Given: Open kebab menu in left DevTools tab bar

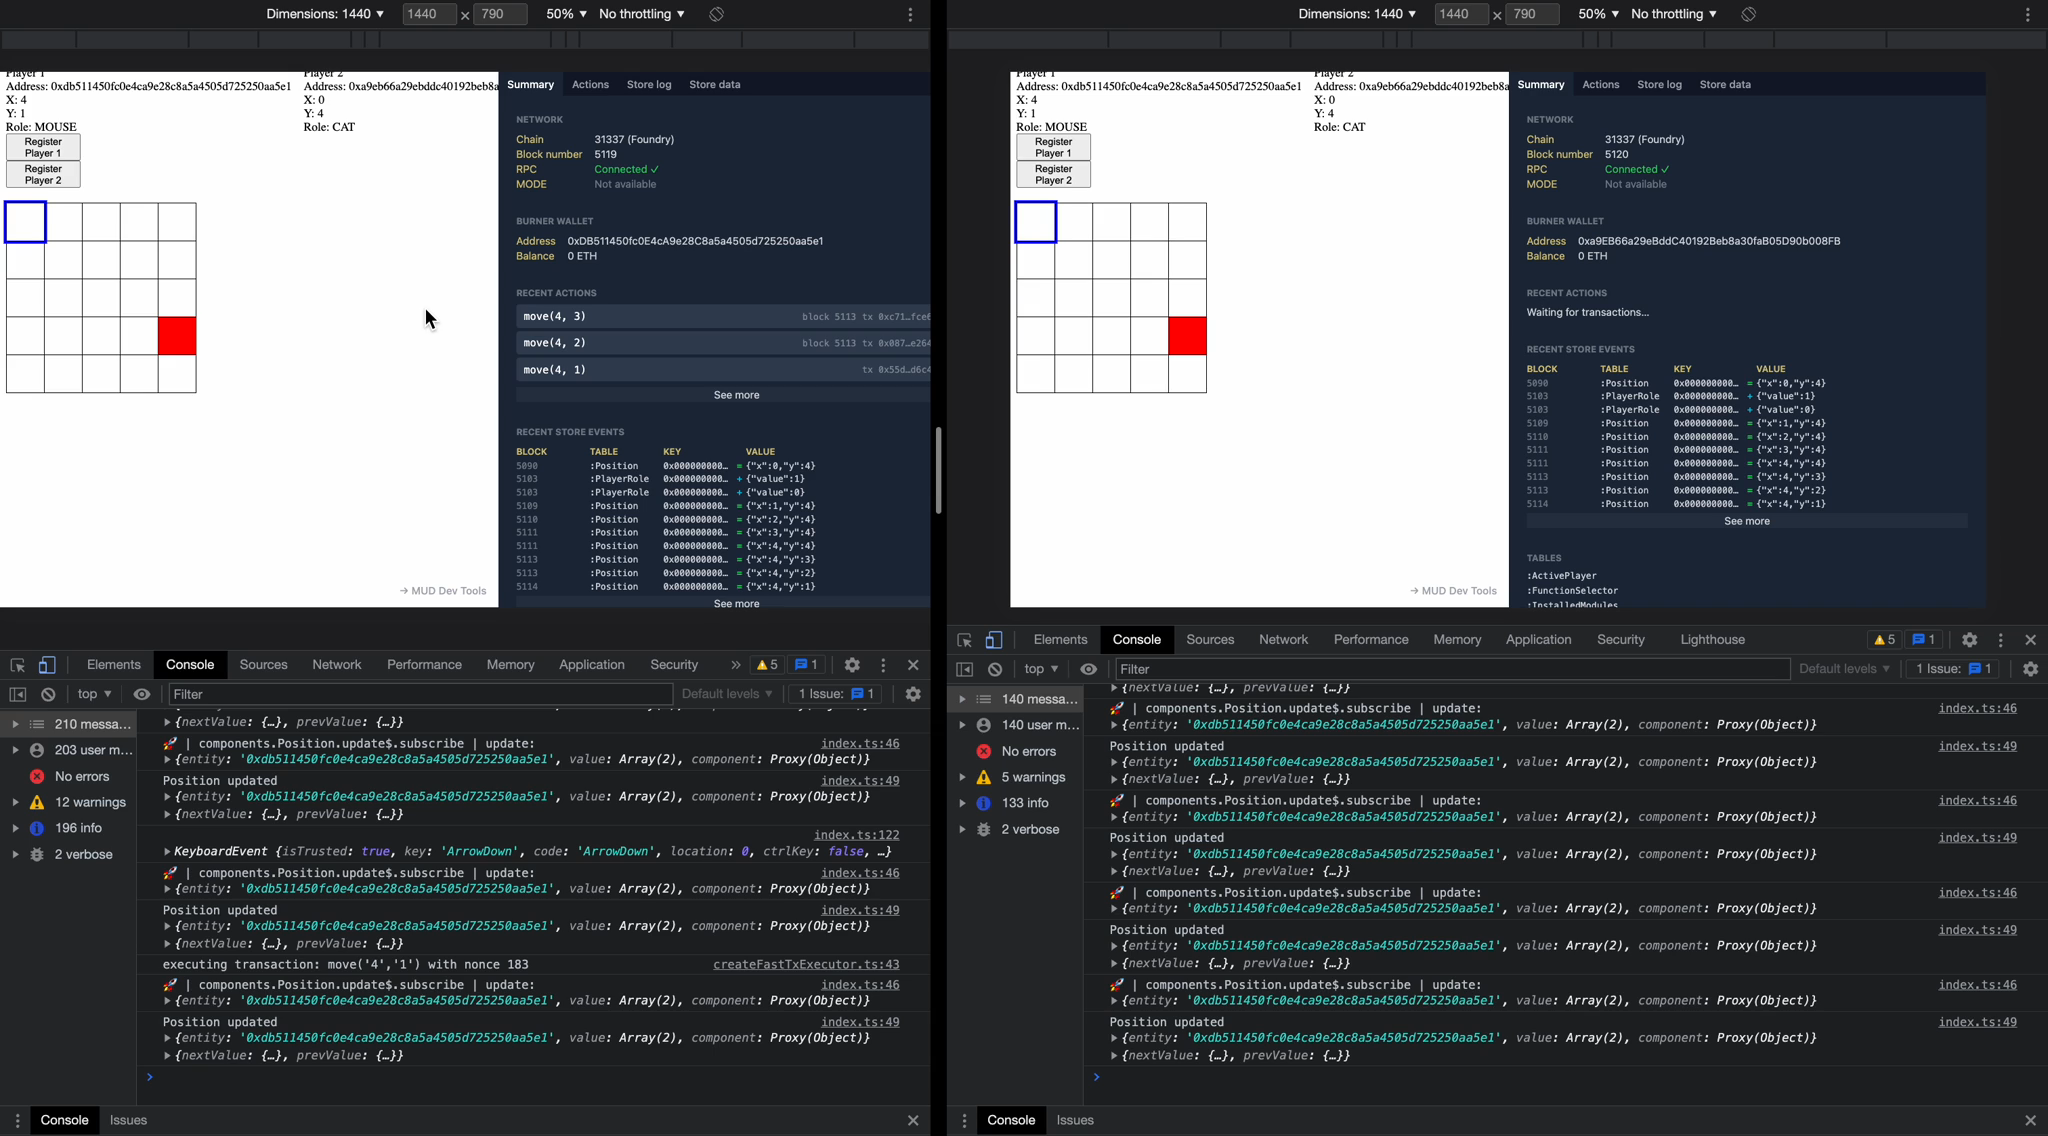Looking at the screenshot, I should point(883,665).
